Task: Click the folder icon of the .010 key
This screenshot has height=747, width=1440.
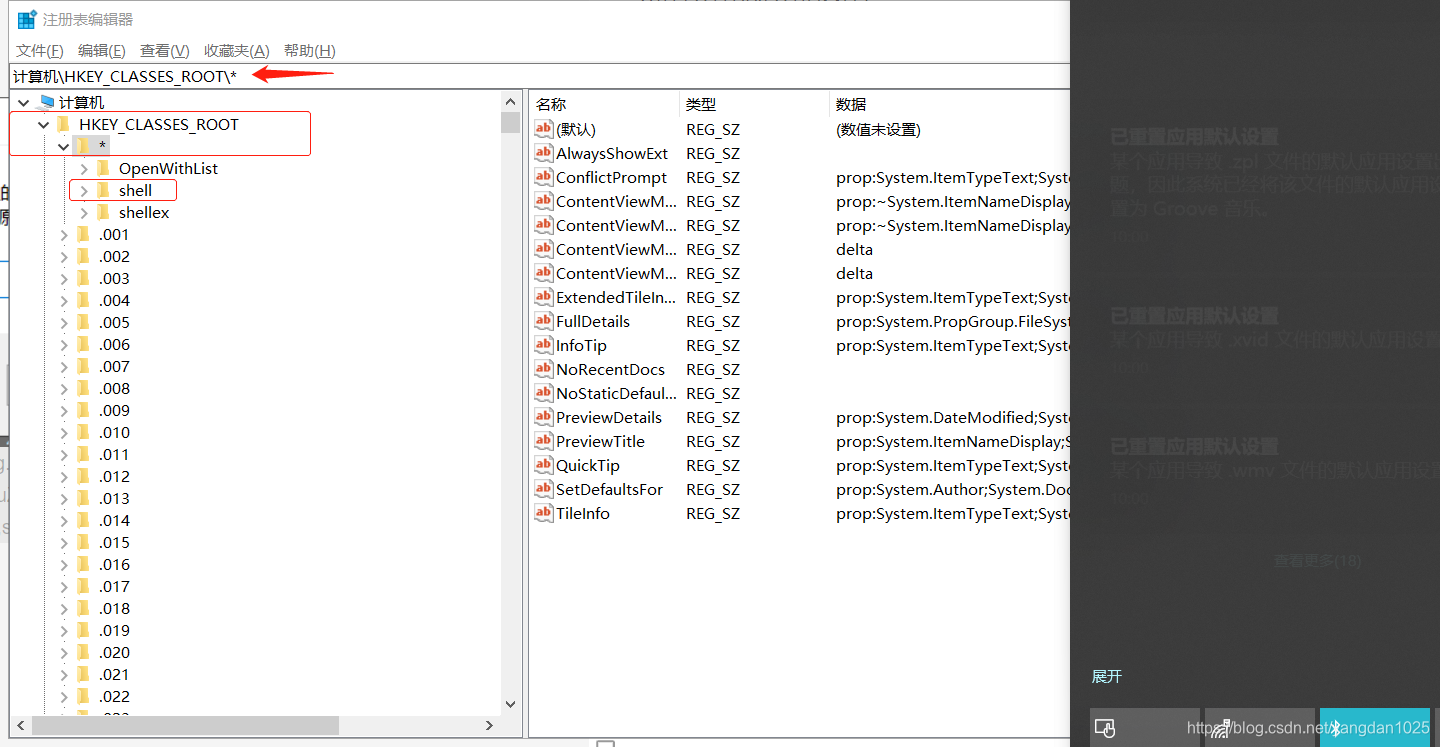Action: coord(84,432)
